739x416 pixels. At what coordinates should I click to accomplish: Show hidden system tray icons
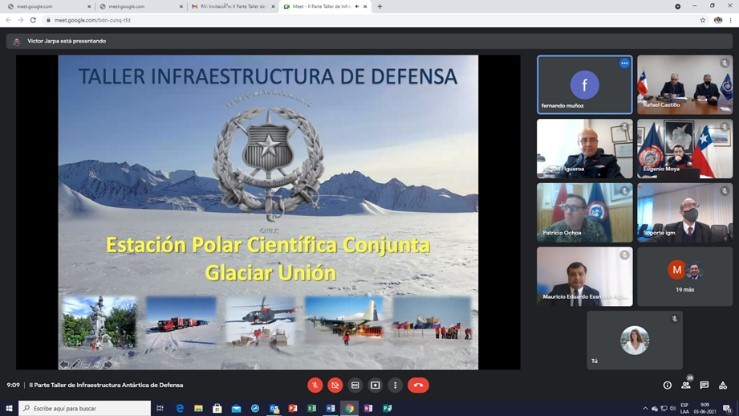(645, 408)
